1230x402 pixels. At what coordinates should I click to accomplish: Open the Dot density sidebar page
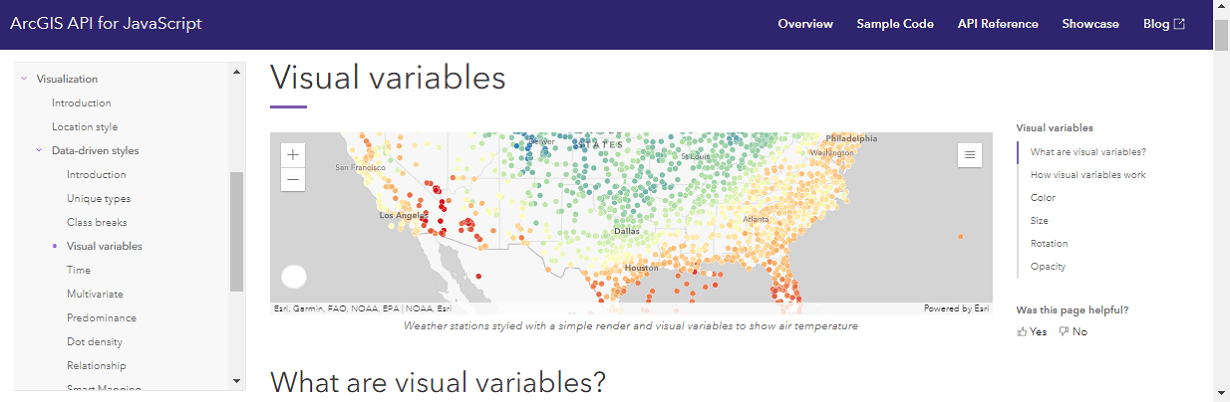pyautogui.click(x=94, y=342)
